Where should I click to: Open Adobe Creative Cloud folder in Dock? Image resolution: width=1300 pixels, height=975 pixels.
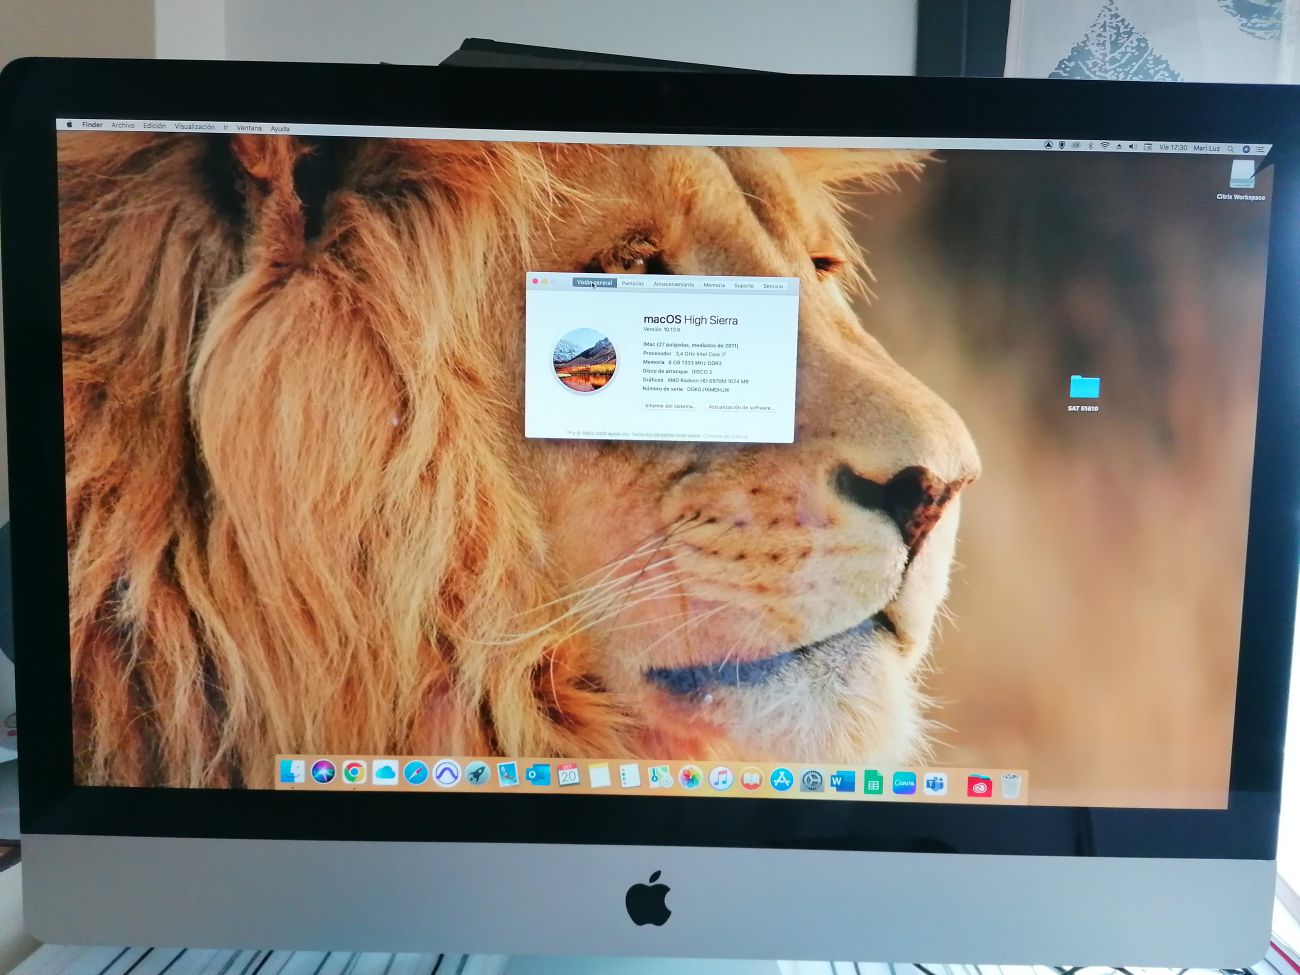click(979, 786)
